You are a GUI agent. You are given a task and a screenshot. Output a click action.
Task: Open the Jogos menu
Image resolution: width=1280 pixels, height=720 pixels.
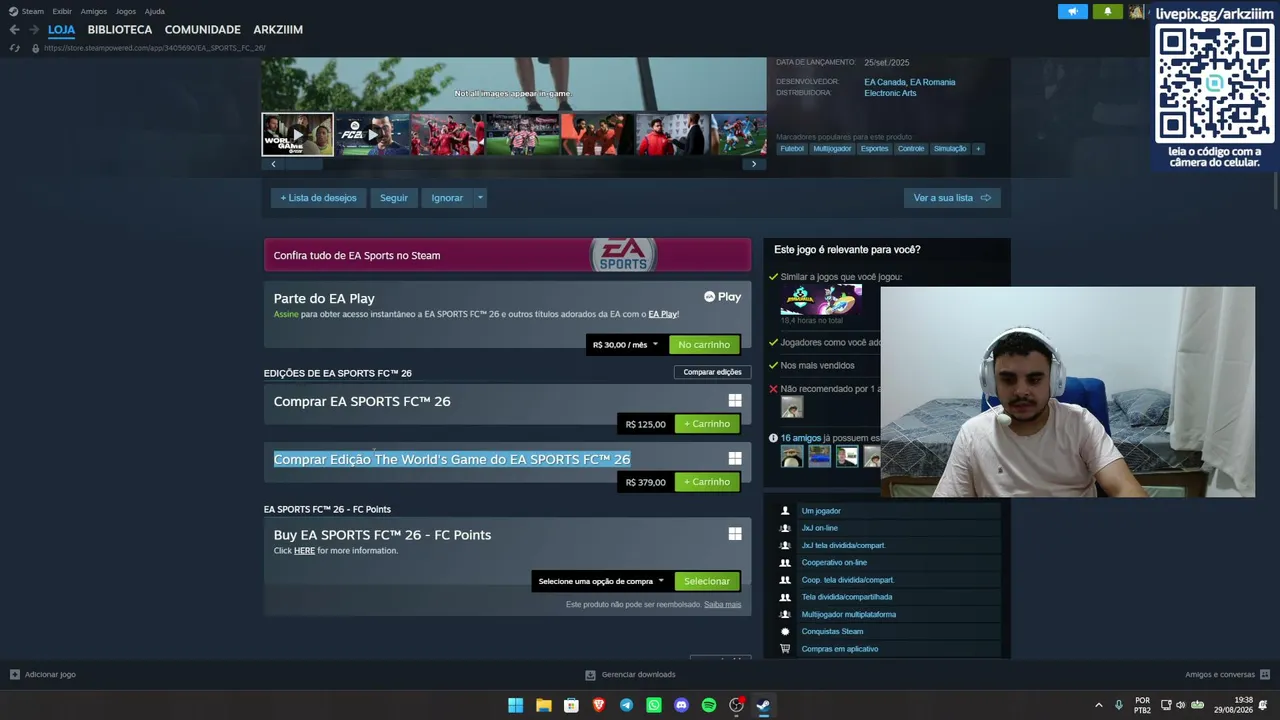click(x=126, y=11)
